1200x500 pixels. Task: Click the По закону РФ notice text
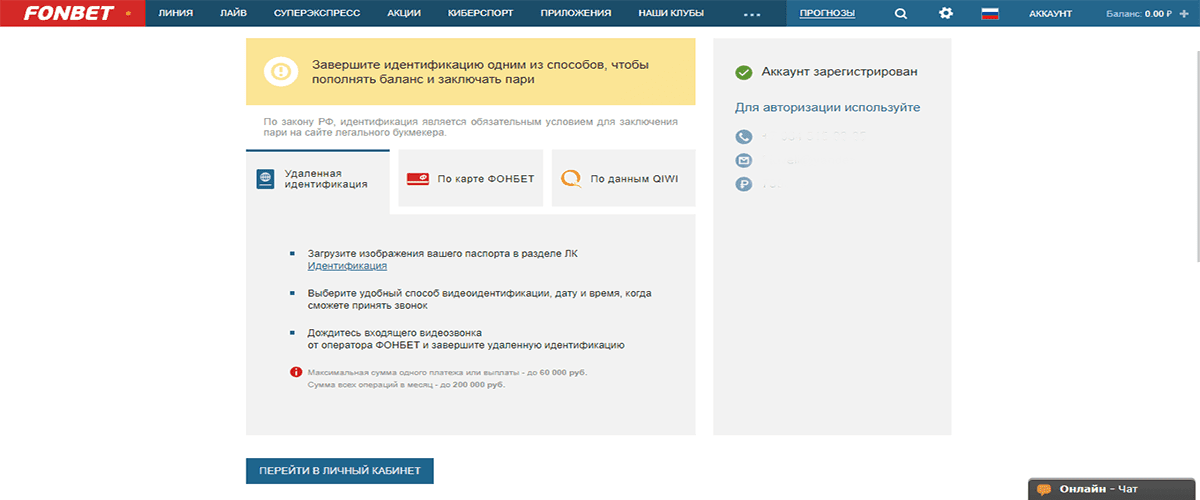pyautogui.click(x=470, y=126)
